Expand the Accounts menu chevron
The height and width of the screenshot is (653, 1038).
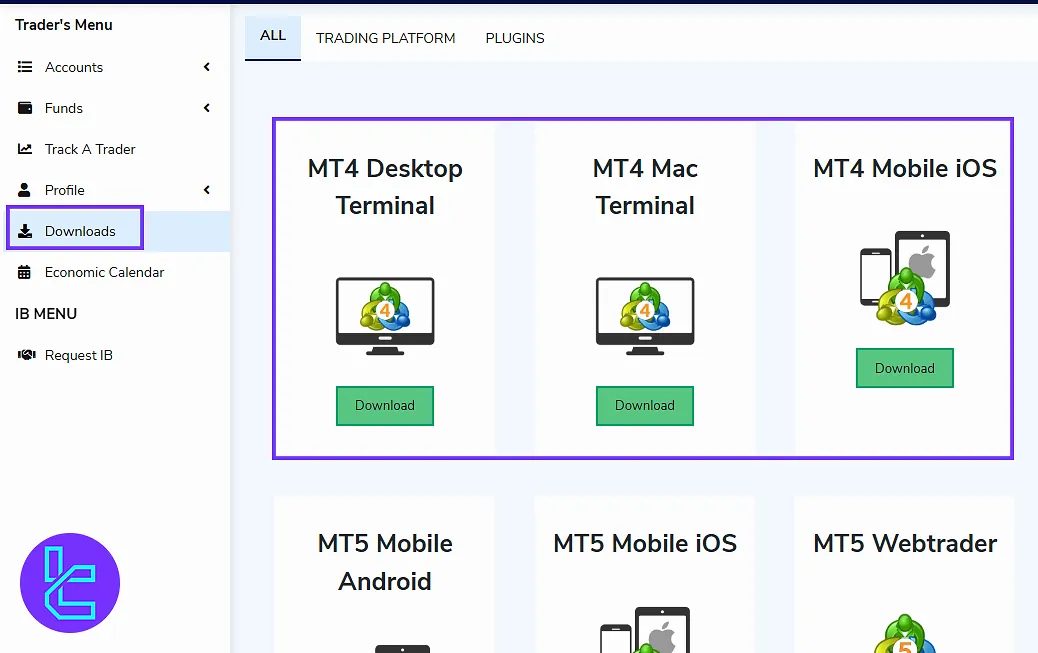pos(207,67)
